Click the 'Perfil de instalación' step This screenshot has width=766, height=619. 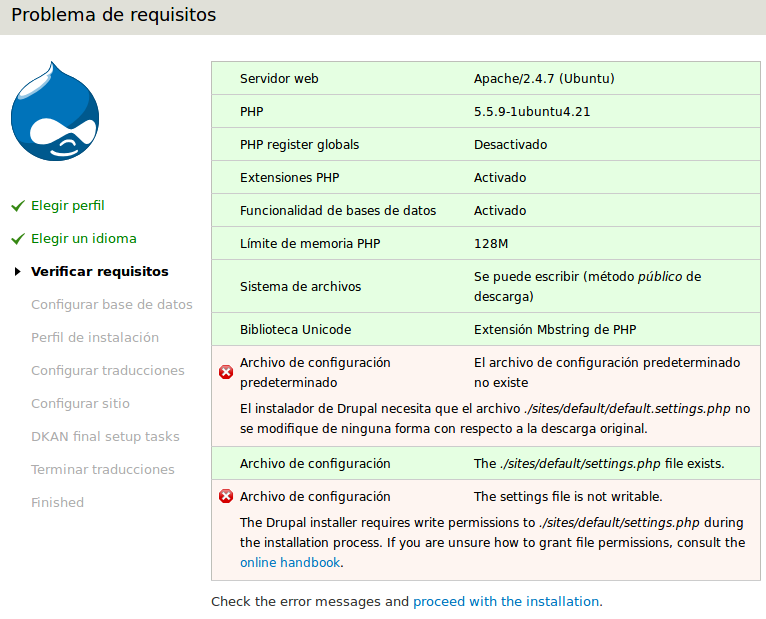[x=95, y=338]
